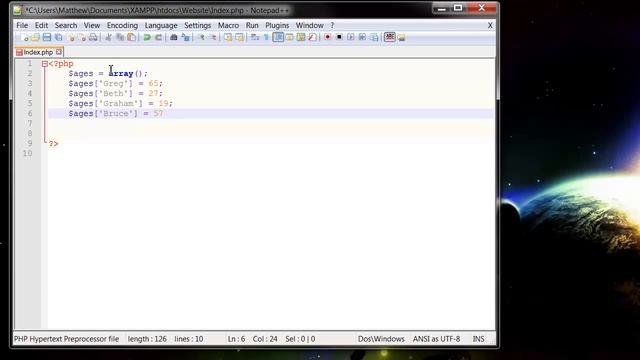Open the Run menu

coord(252,25)
